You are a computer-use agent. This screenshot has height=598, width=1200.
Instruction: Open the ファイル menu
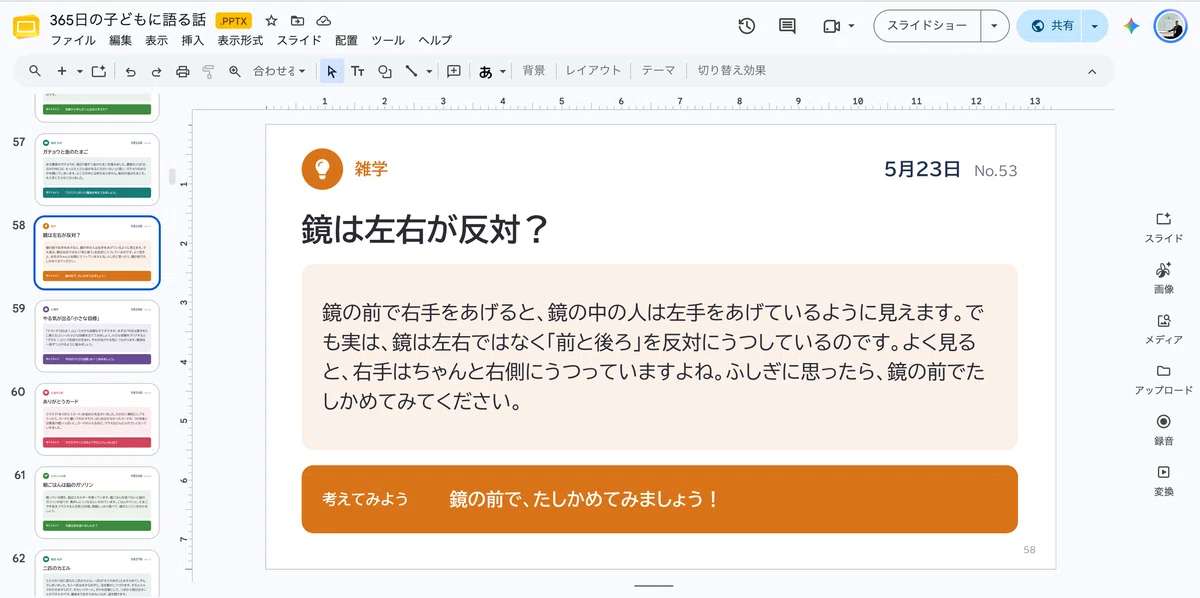click(x=73, y=41)
